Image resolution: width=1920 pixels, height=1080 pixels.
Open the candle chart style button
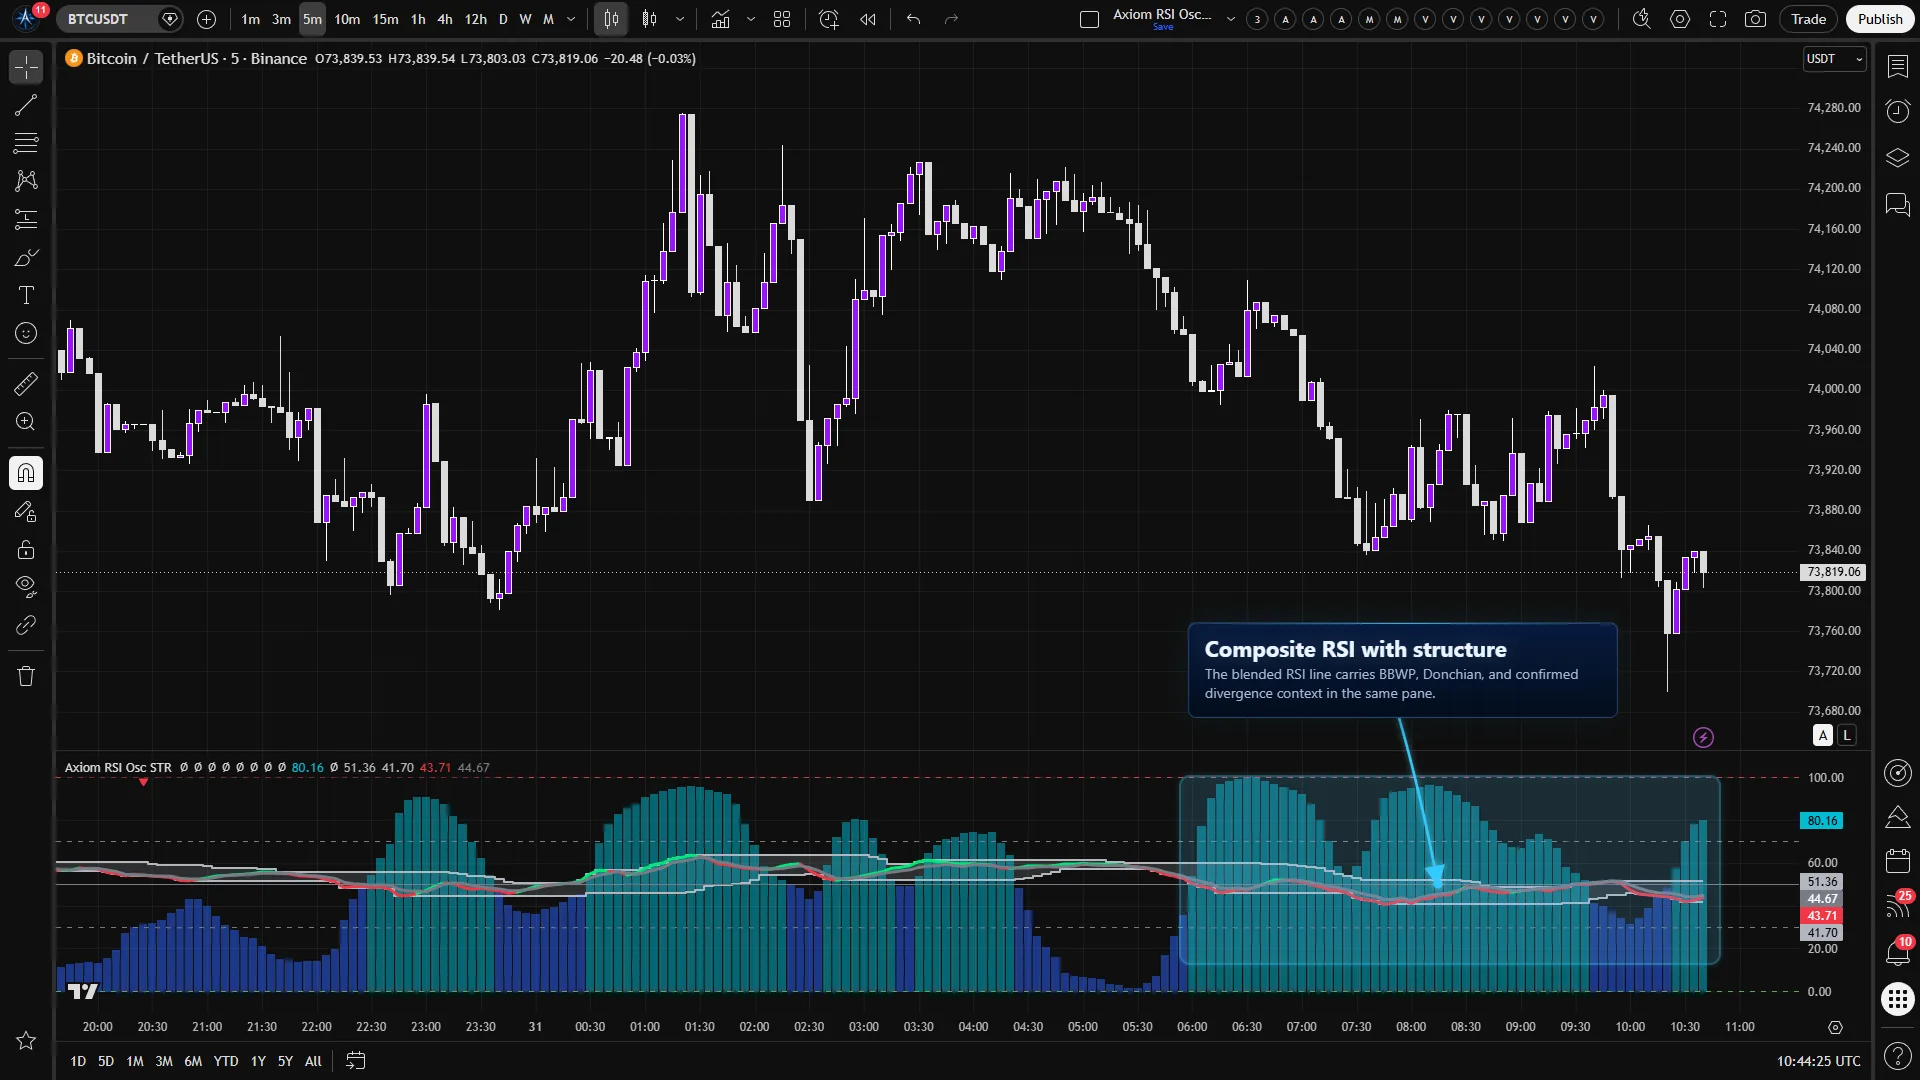pyautogui.click(x=611, y=19)
